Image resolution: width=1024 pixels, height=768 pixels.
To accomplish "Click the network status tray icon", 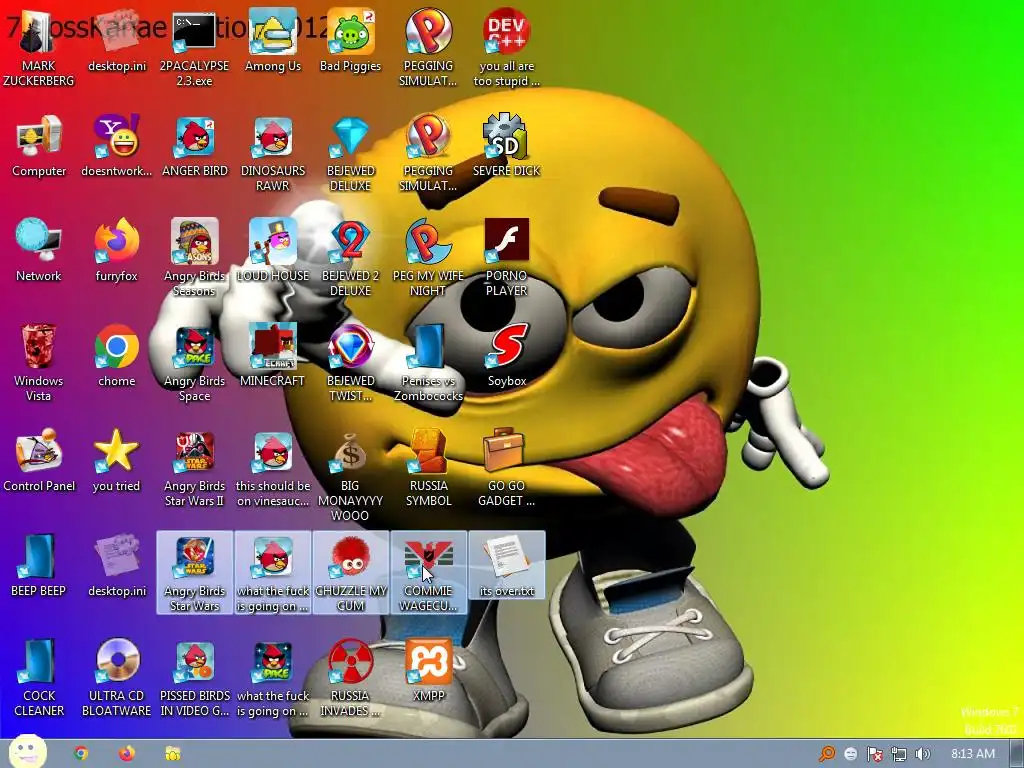I will 899,754.
